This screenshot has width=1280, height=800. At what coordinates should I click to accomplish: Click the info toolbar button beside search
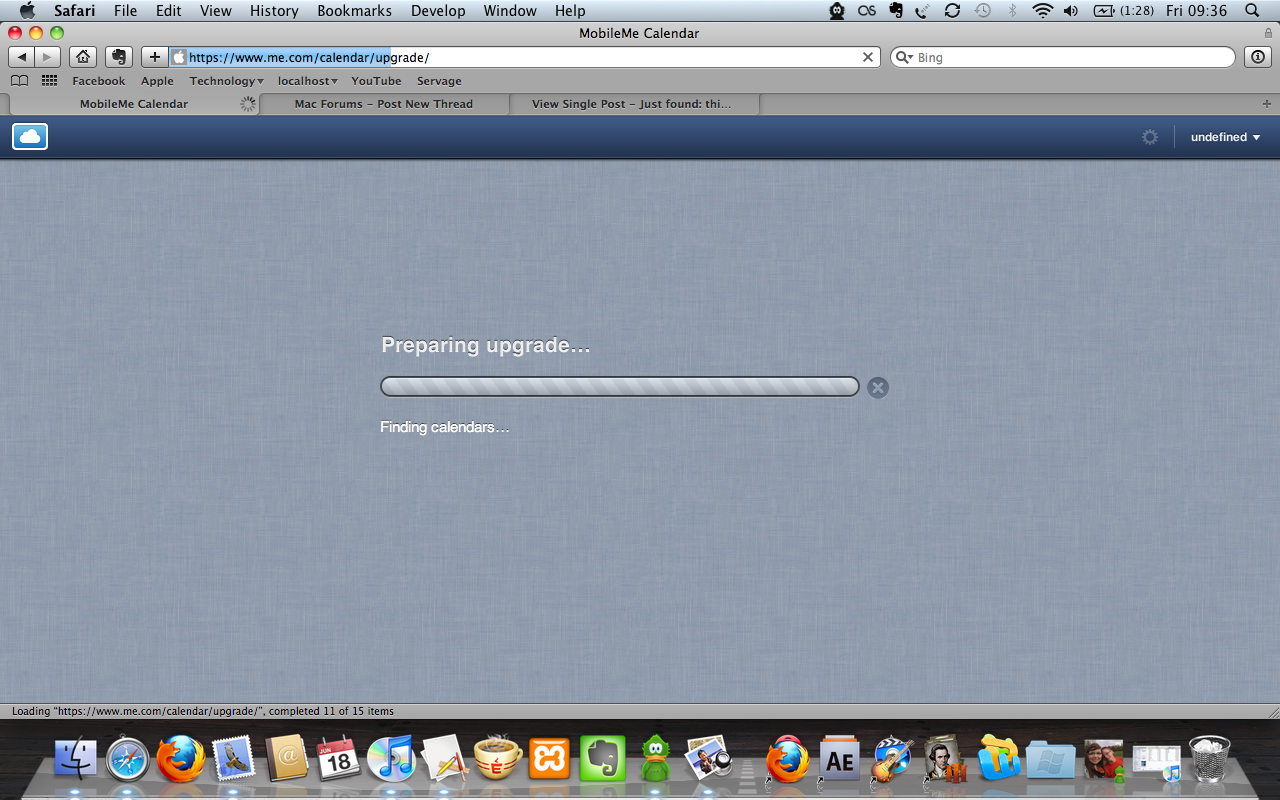pyautogui.click(x=1258, y=57)
